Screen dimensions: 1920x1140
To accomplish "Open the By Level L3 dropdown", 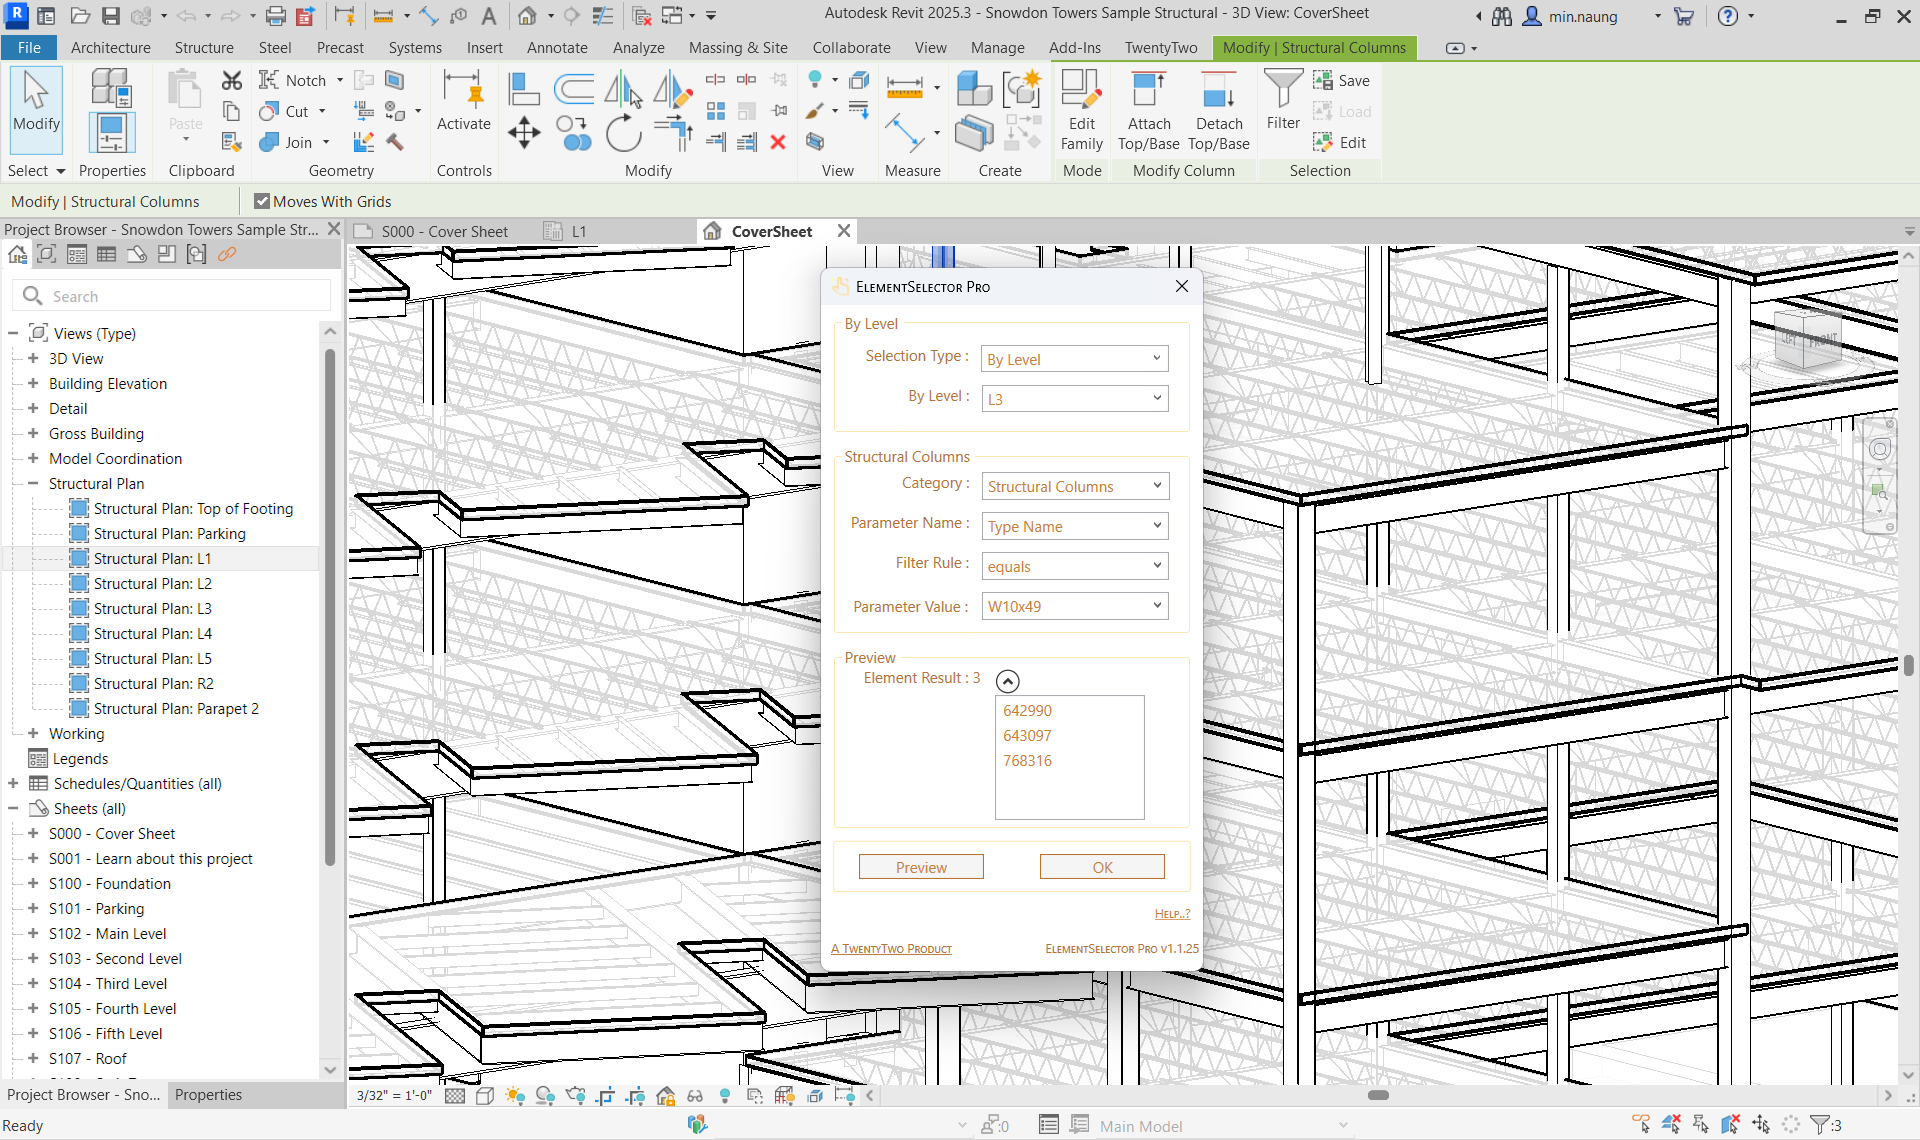I will pyautogui.click(x=1074, y=399).
